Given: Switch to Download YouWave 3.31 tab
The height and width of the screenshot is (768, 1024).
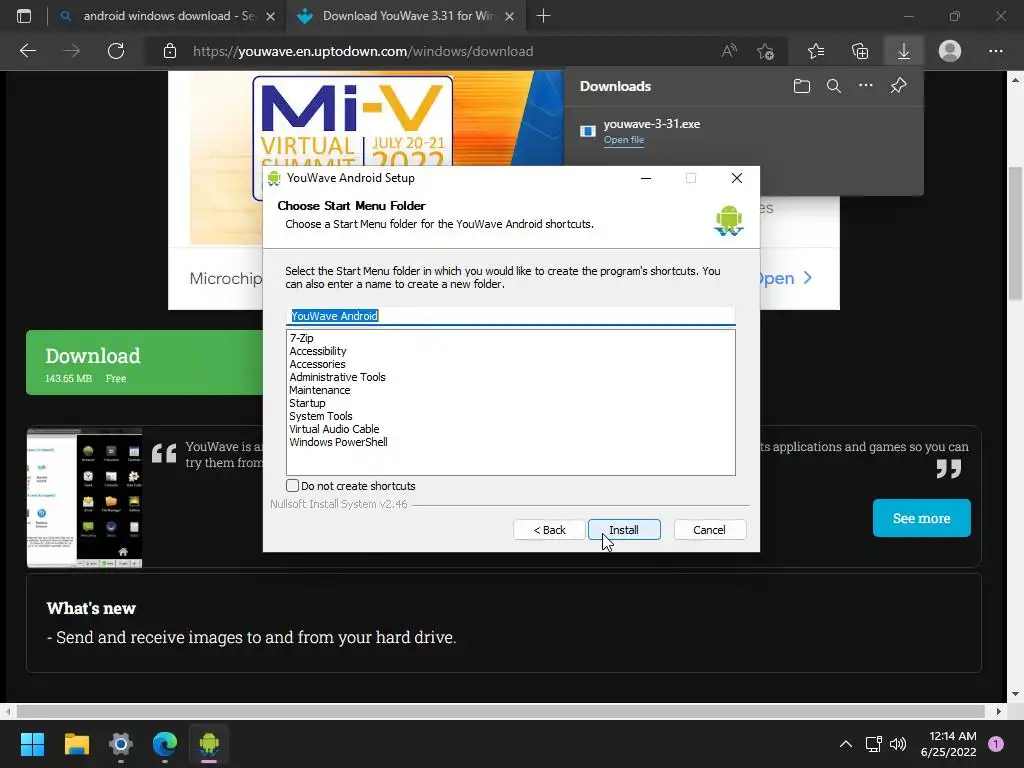Looking at the screenshot, I should 406,16.
